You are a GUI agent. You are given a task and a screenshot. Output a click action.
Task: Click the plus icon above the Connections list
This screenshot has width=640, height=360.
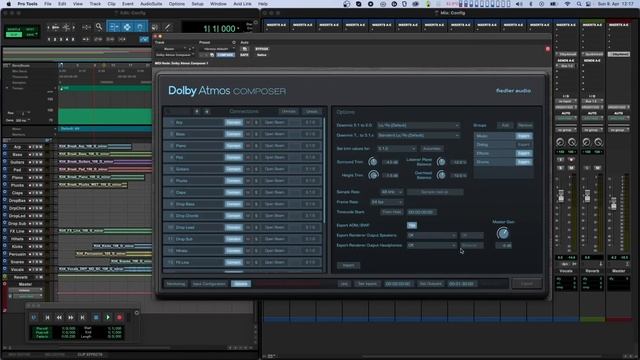[197, 111]
